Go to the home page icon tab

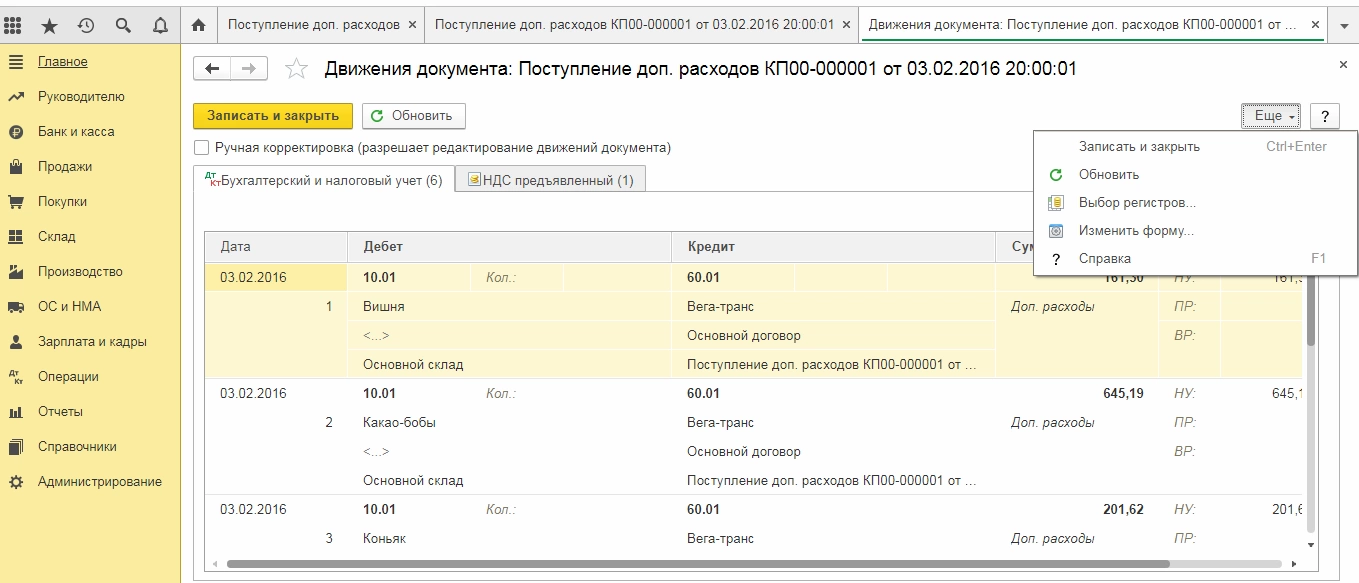[x=198, y=25]
